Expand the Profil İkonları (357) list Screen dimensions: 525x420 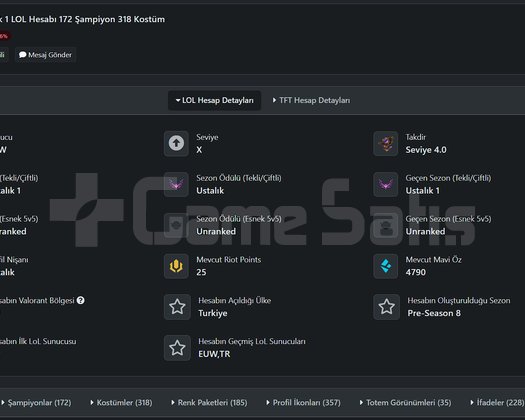click(x=303, y=403)
